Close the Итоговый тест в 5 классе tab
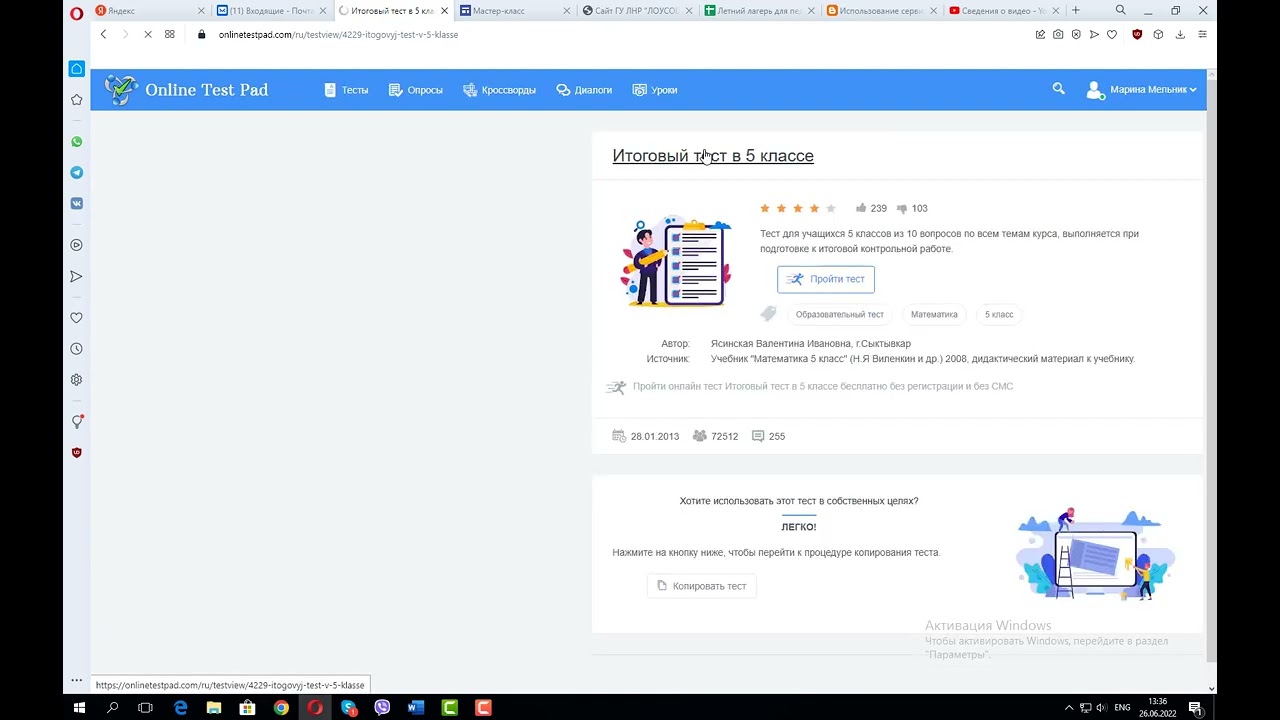 coord(445,11)
